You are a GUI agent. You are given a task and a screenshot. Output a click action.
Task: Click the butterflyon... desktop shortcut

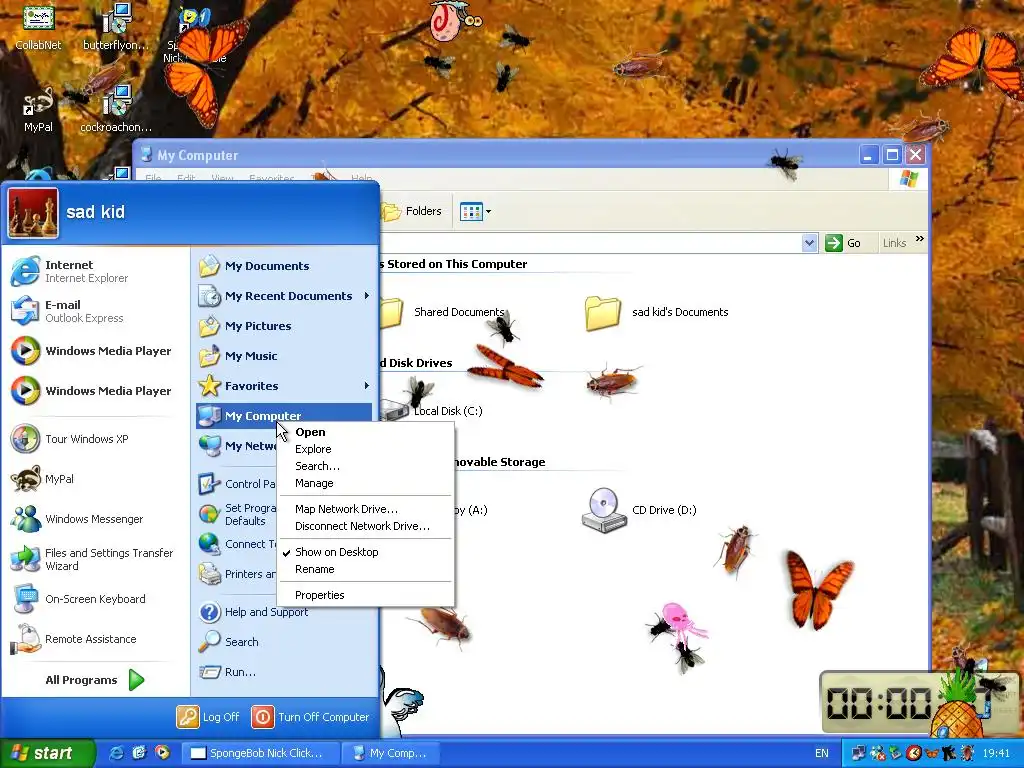coord(116,27)
